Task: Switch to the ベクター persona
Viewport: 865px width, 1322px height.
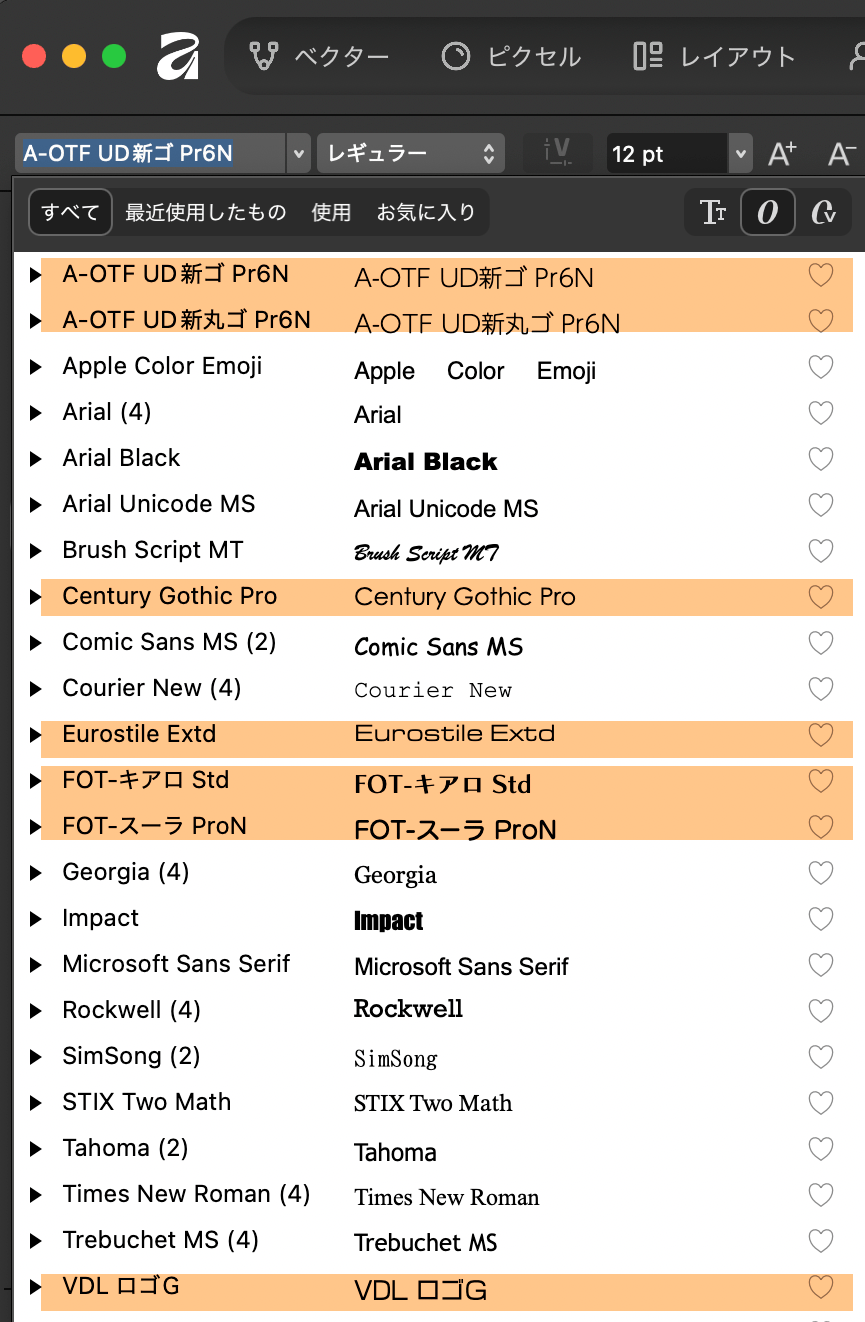Action: coord(318,56)
